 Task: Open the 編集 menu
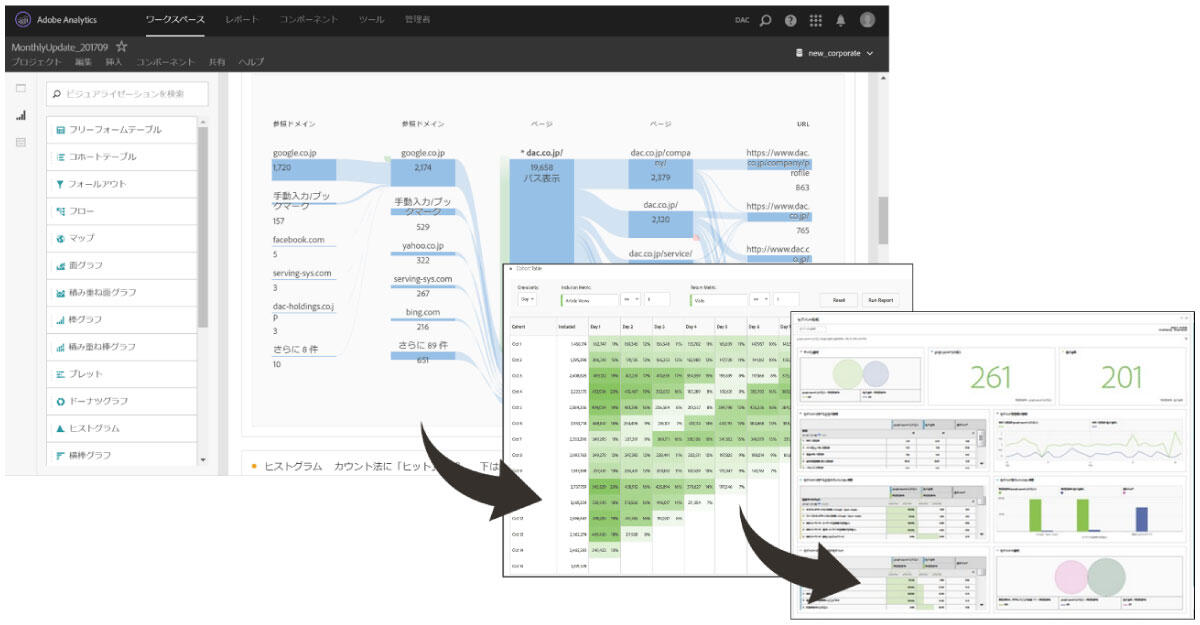click(83, 62)
